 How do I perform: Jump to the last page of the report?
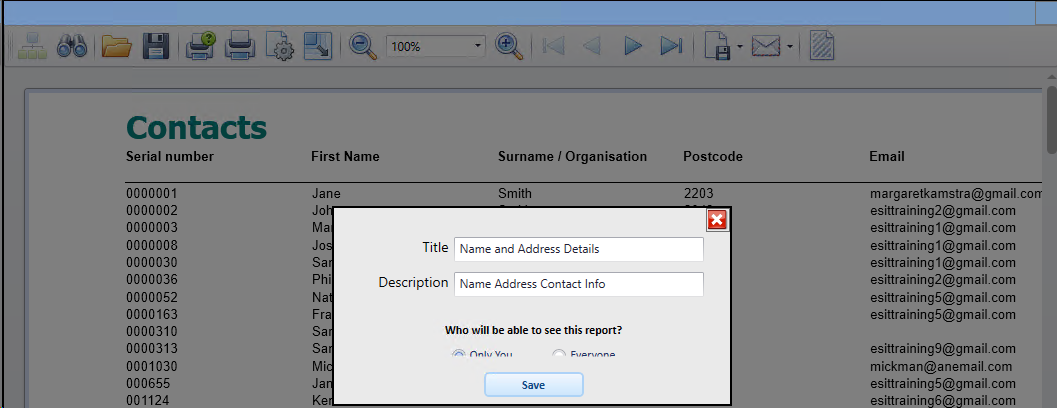(x=671, y=46)
